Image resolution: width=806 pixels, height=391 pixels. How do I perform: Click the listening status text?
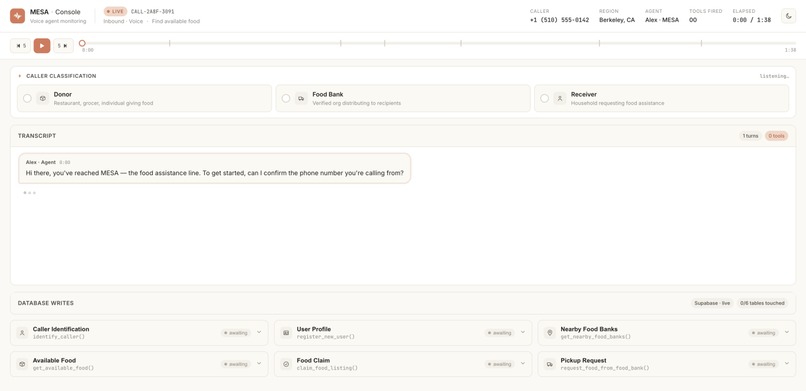coord(774,76)
